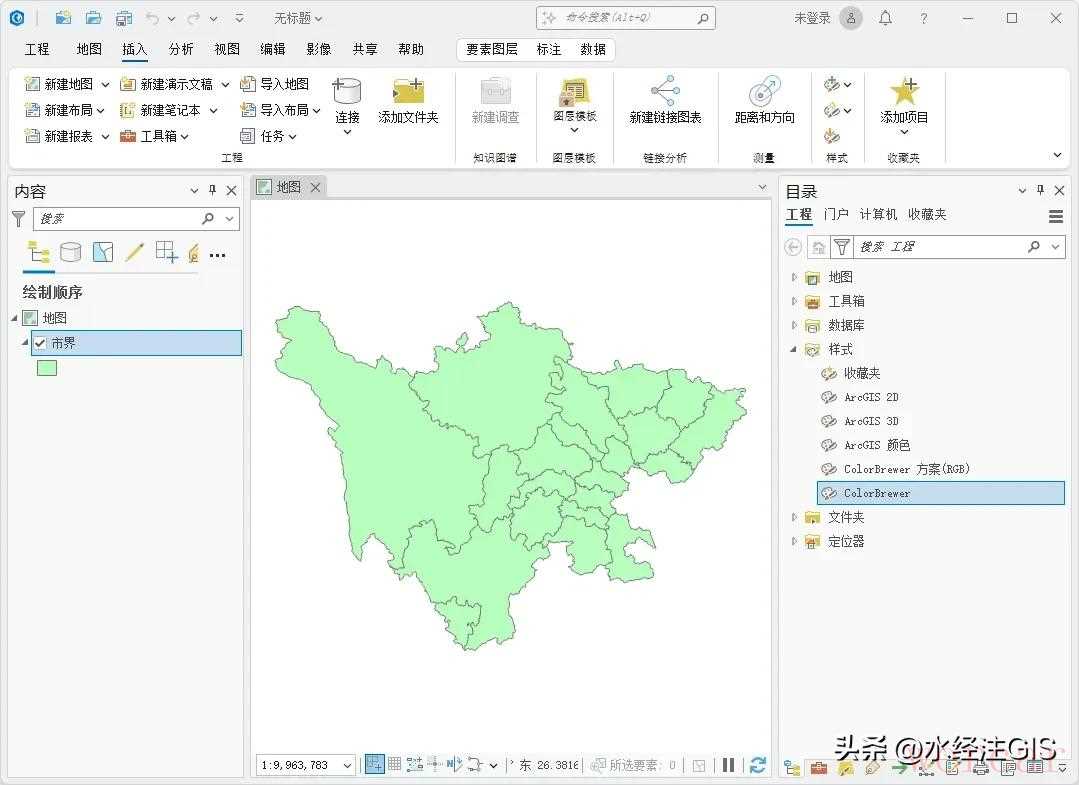1079x785 pixels.
Task: Click the pause drawing icon
Action: pos(729,765)
